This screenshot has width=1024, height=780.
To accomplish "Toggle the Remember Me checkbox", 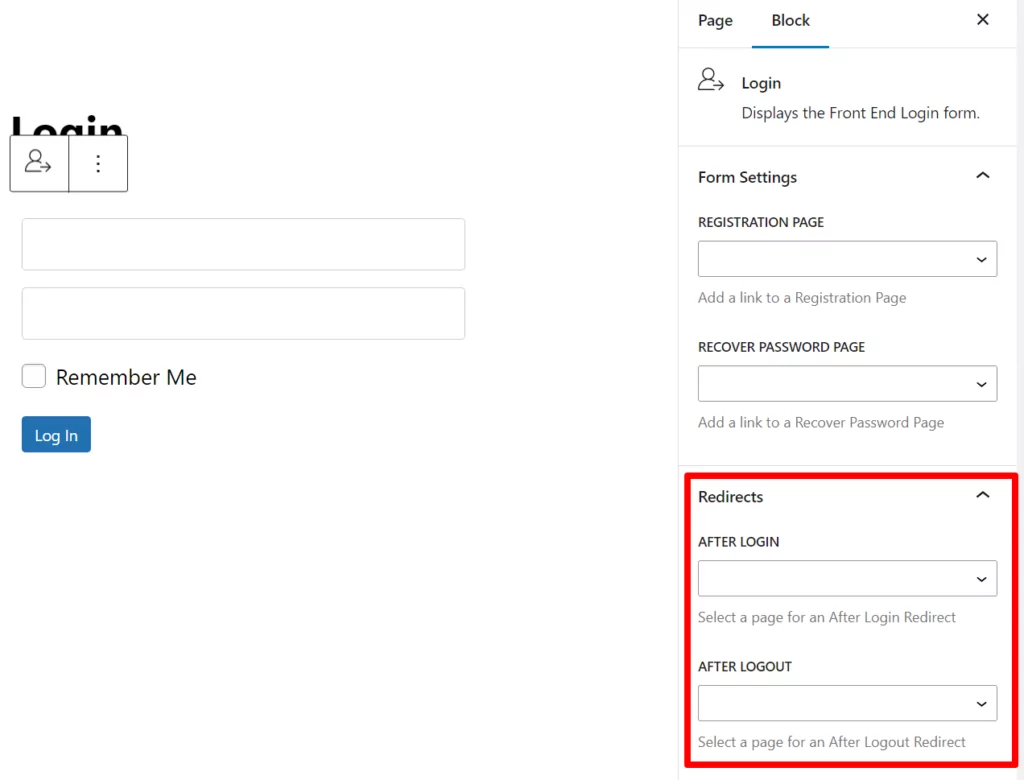I will (x=34, y=376).
